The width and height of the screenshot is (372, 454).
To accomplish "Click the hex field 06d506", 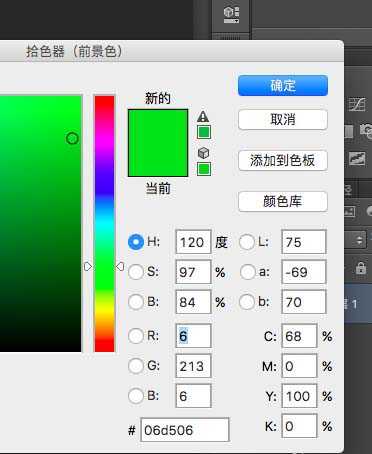I will click(x=185, y=430).
